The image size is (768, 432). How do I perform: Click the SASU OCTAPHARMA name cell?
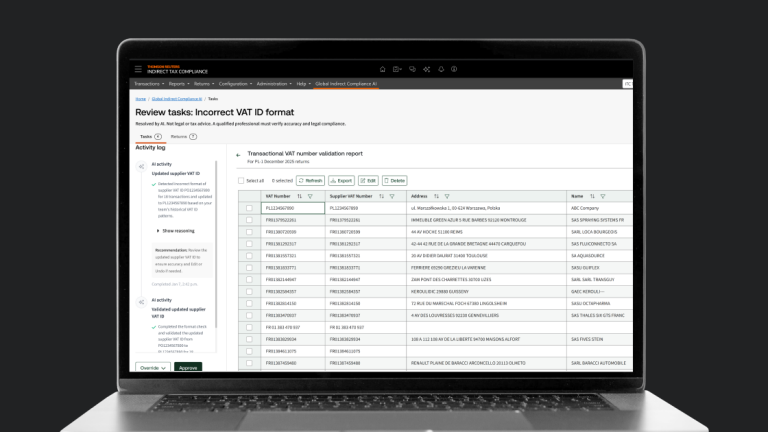click(600, 304)
